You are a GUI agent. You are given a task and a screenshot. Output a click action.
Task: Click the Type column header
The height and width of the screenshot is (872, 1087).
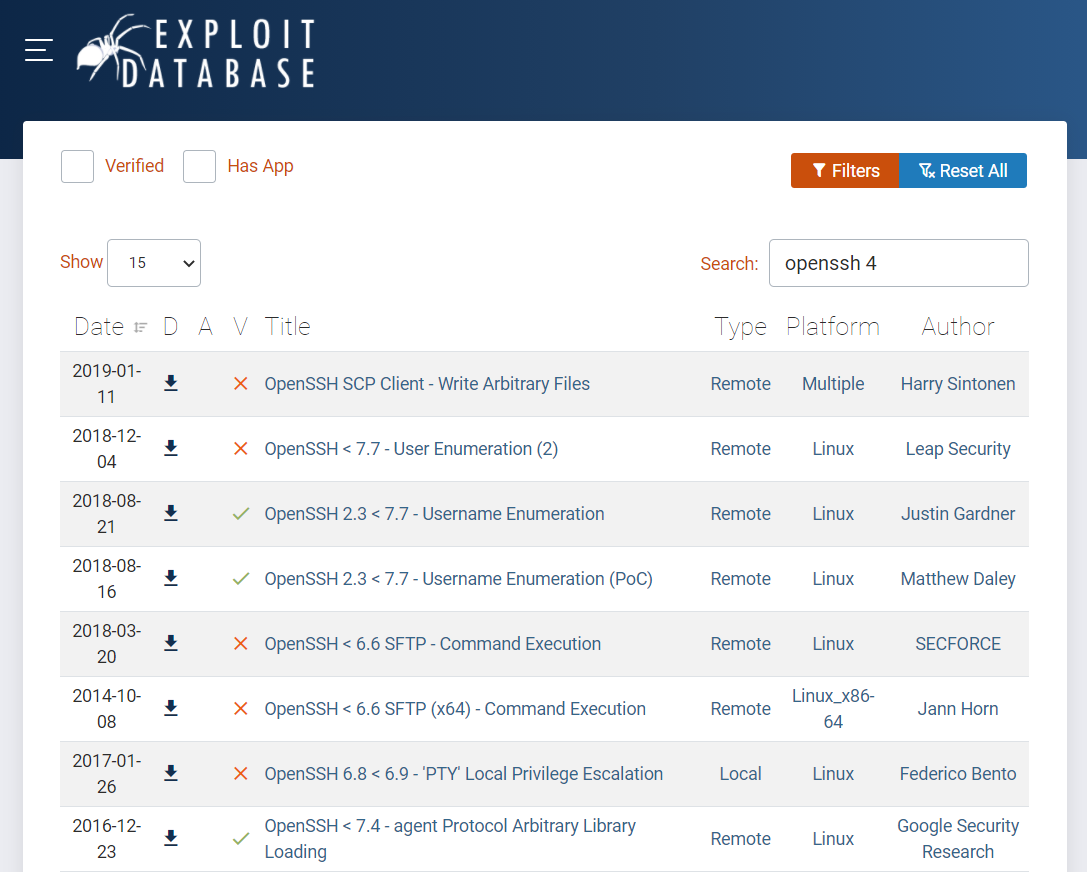tap(740, 326)
